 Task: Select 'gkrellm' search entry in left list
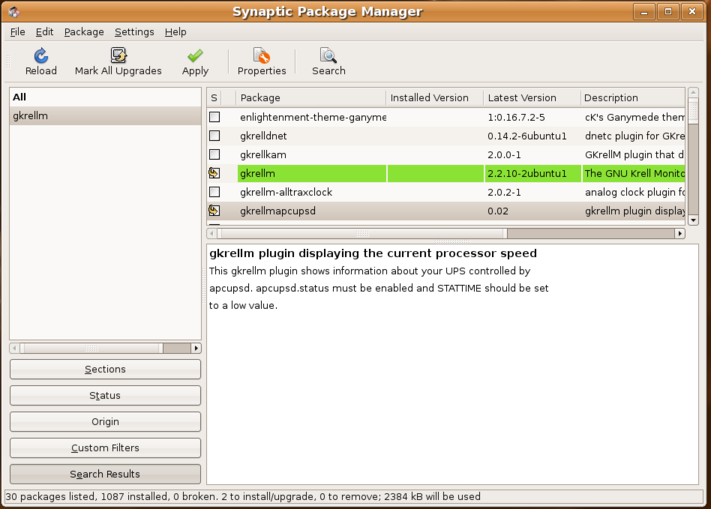105,116
